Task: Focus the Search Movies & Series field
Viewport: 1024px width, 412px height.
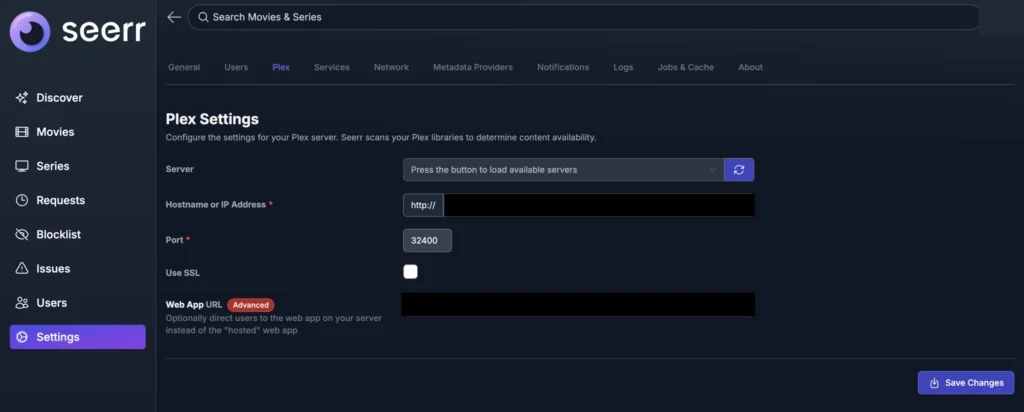Action: (583, 17)
